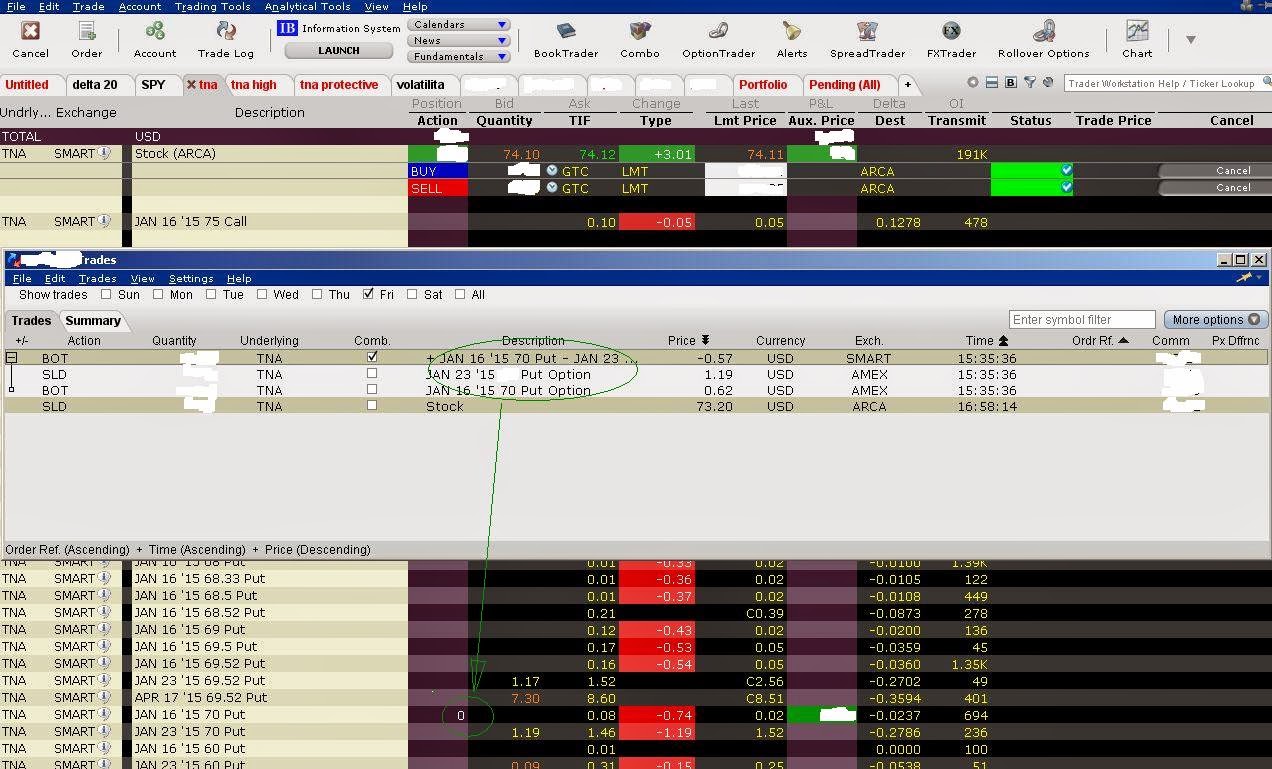Click the split-rows layout icon
Viewport: 1272px width, 769px height.
pos(991,83)
